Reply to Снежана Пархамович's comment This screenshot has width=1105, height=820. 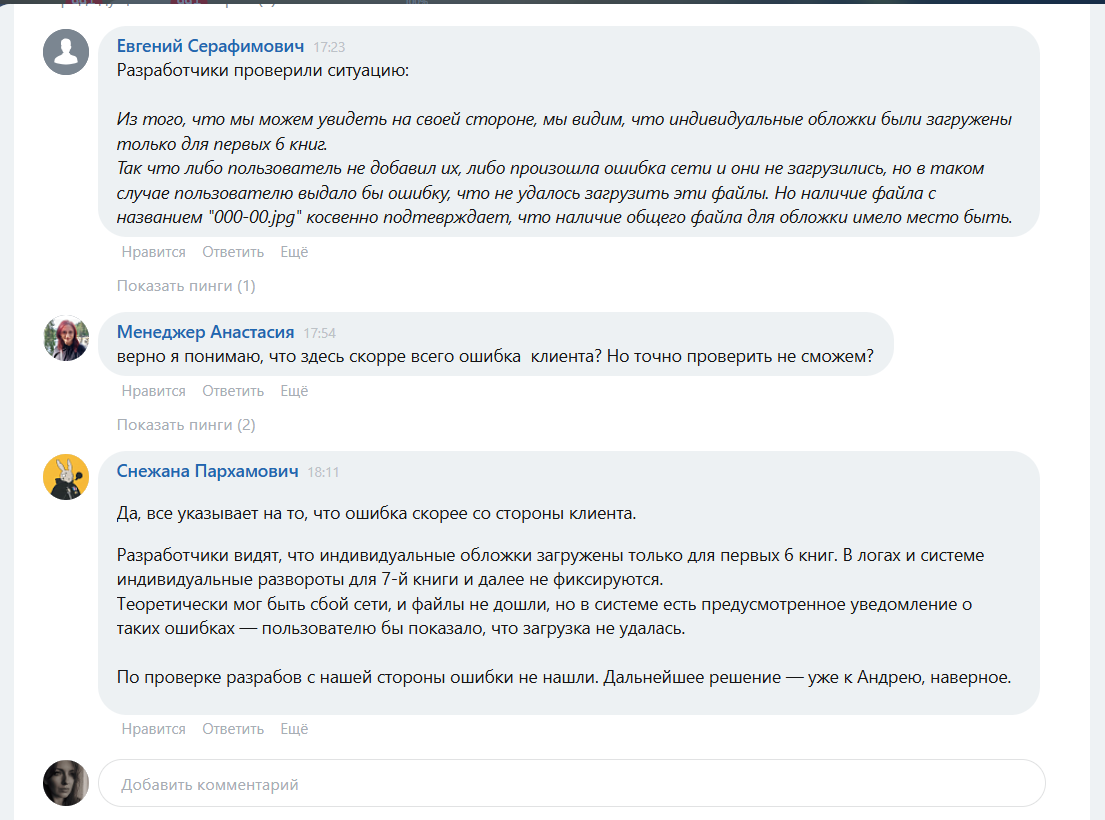233,729
